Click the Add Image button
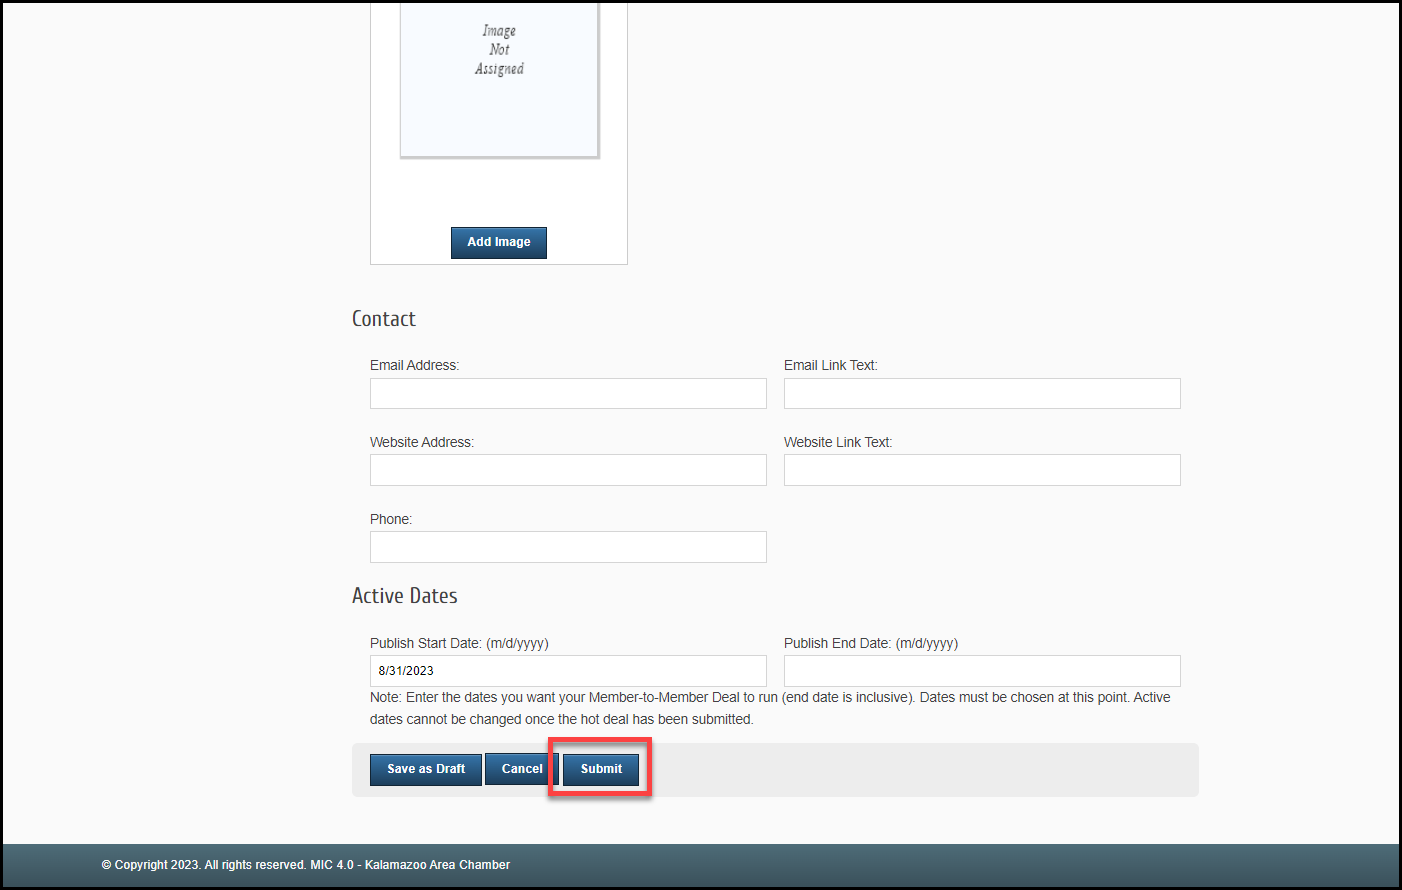The height and width of the screenshot is (890, 1402). coord(498,242)
